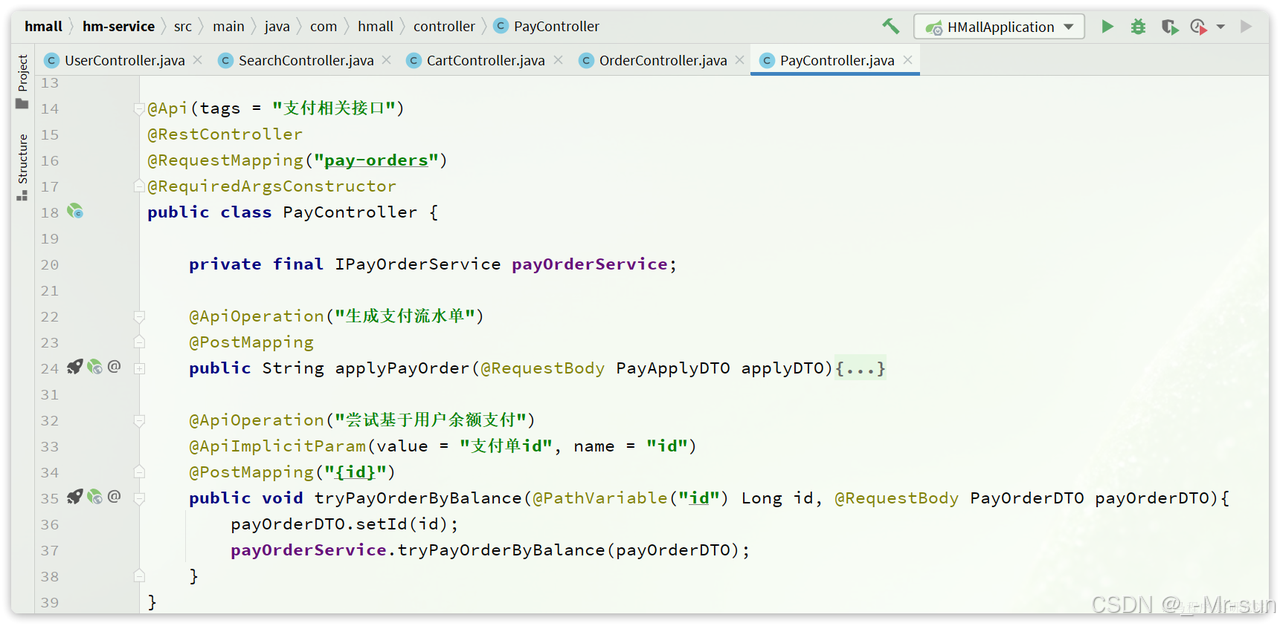
Task: Expand folded applyPayOrder method on line 24
Action: 140,368
